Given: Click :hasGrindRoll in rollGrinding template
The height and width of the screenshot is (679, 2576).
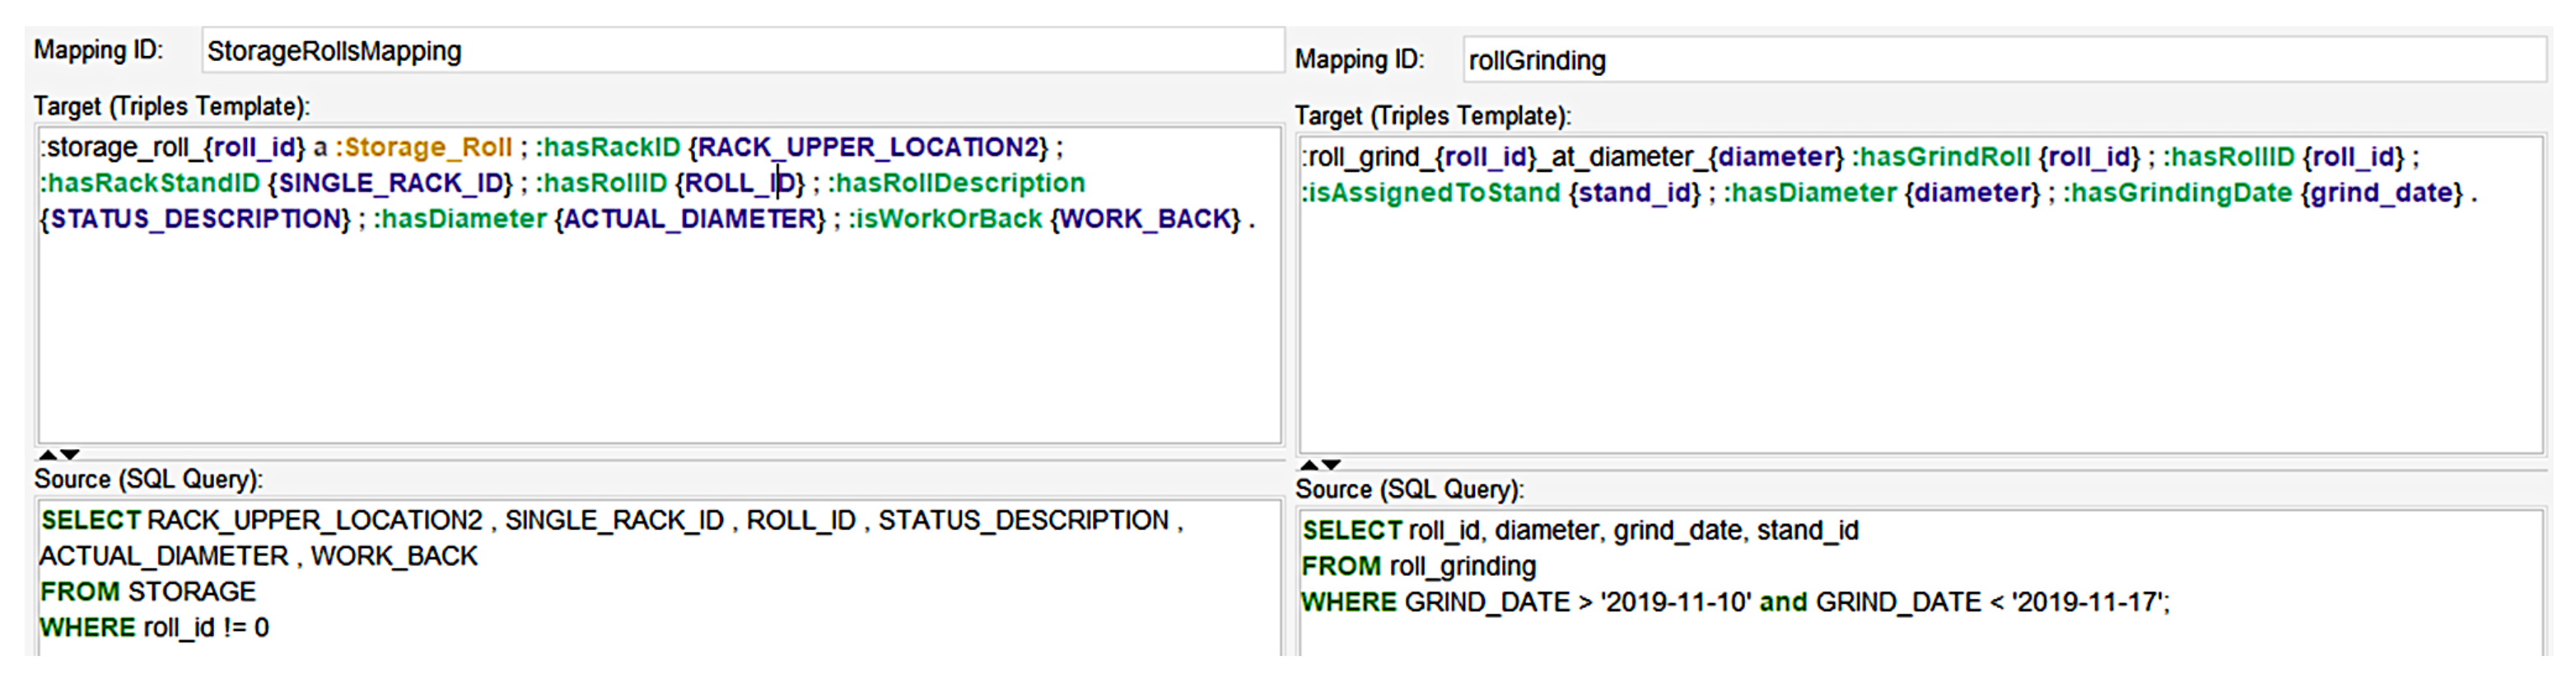Looking at the screenshot, I should (x=1941, y=158).
